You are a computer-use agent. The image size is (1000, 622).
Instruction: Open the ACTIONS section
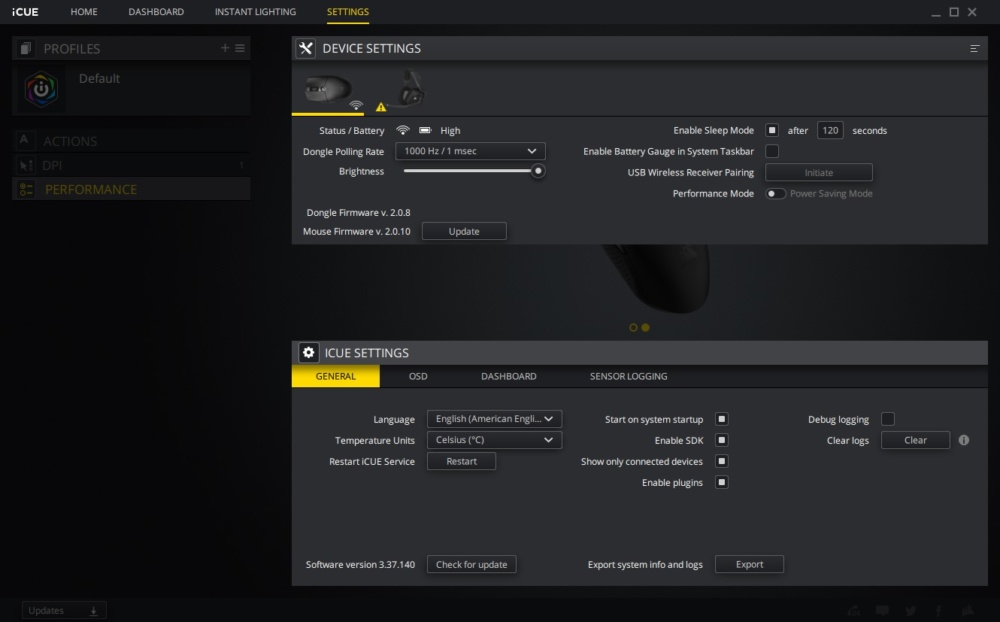click(x=131, y=141)
